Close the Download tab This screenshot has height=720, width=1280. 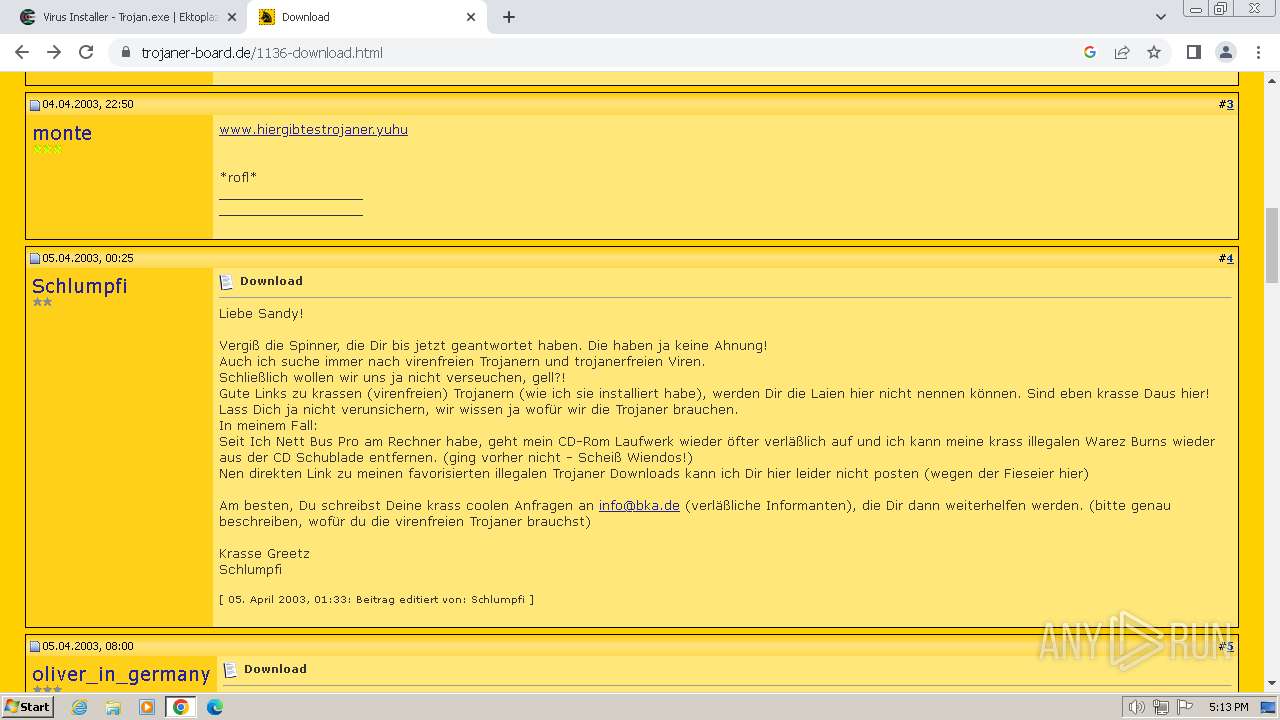tap(471, 17)
